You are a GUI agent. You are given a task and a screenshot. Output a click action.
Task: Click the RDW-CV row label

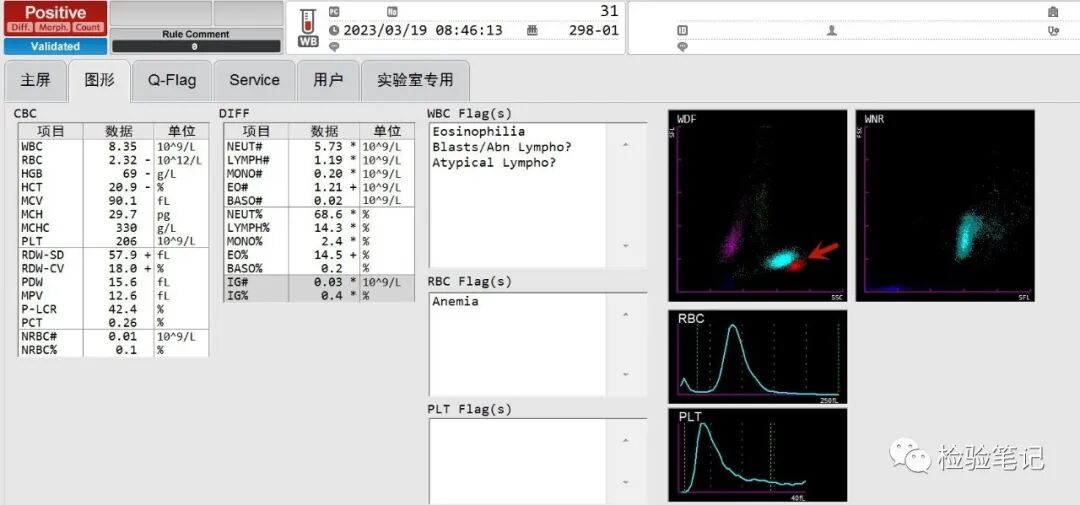[x=42, y=269]
